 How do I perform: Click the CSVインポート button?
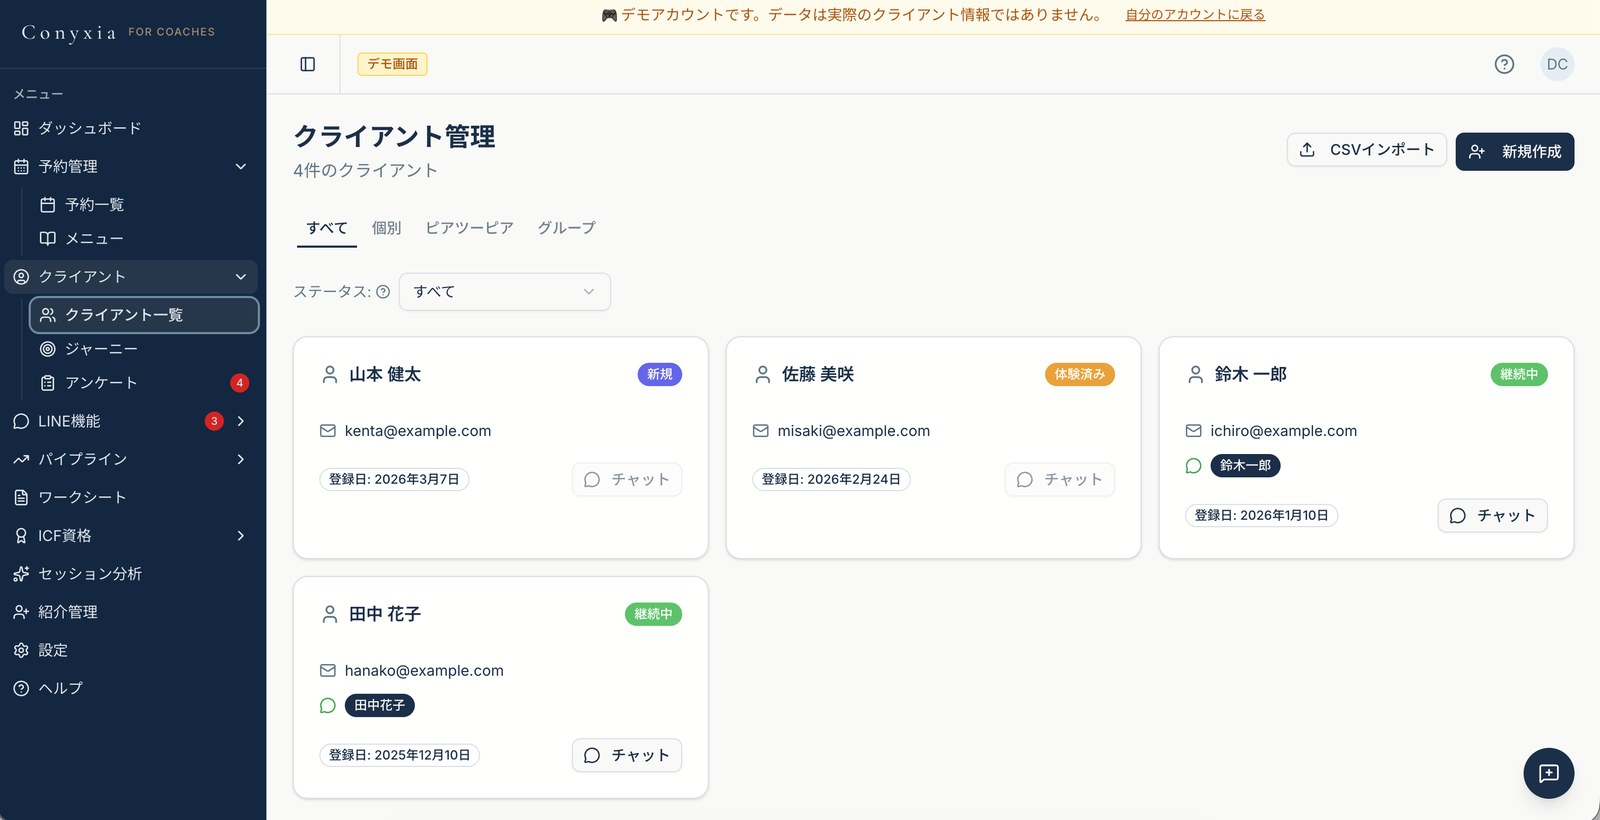click(x=1366, y=150)
